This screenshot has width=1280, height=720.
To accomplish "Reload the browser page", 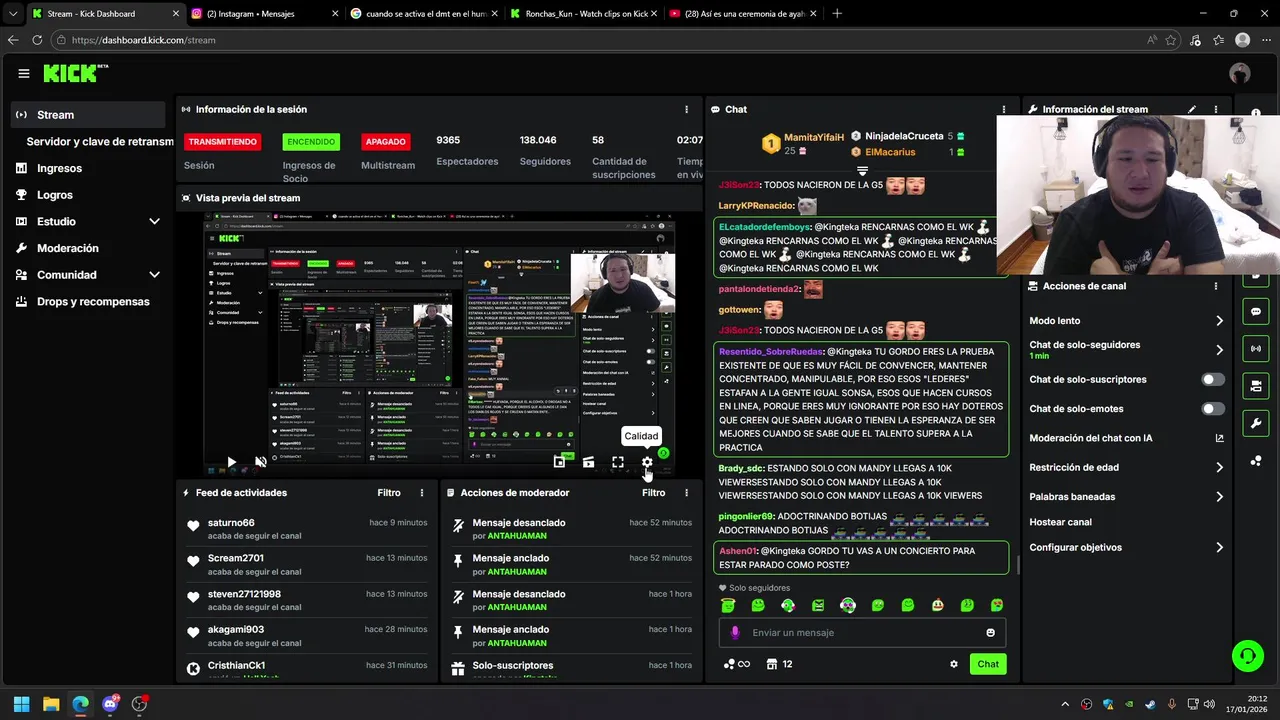I will tap(37, 40).
